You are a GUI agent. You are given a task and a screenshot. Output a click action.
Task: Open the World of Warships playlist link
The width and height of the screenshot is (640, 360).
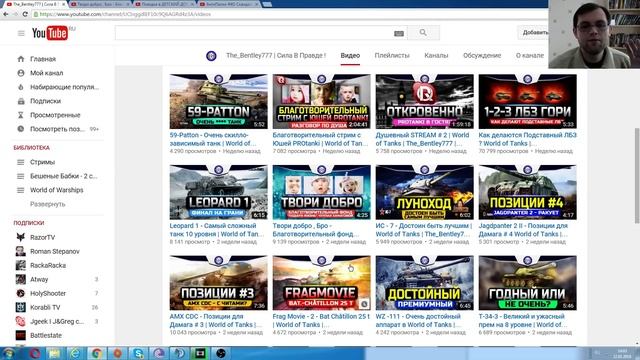pos(57,190)
